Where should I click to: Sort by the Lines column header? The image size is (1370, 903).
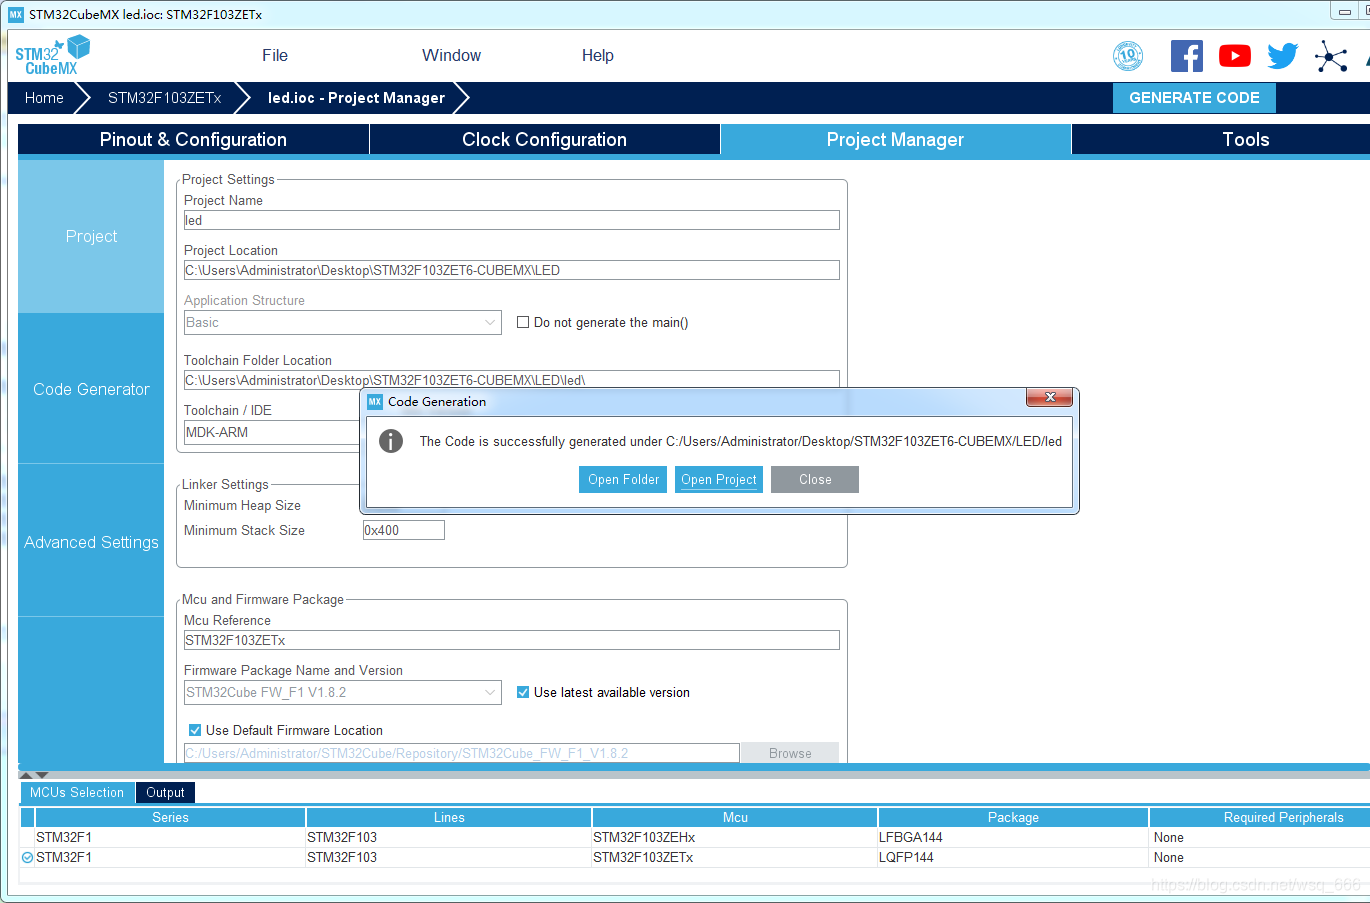[x=449, y=817]
